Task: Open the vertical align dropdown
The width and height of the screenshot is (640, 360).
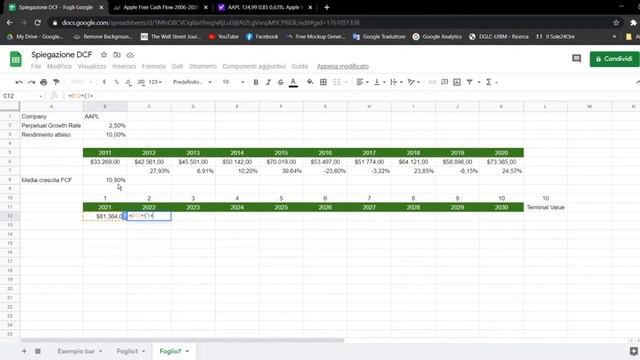Action: 379,82
